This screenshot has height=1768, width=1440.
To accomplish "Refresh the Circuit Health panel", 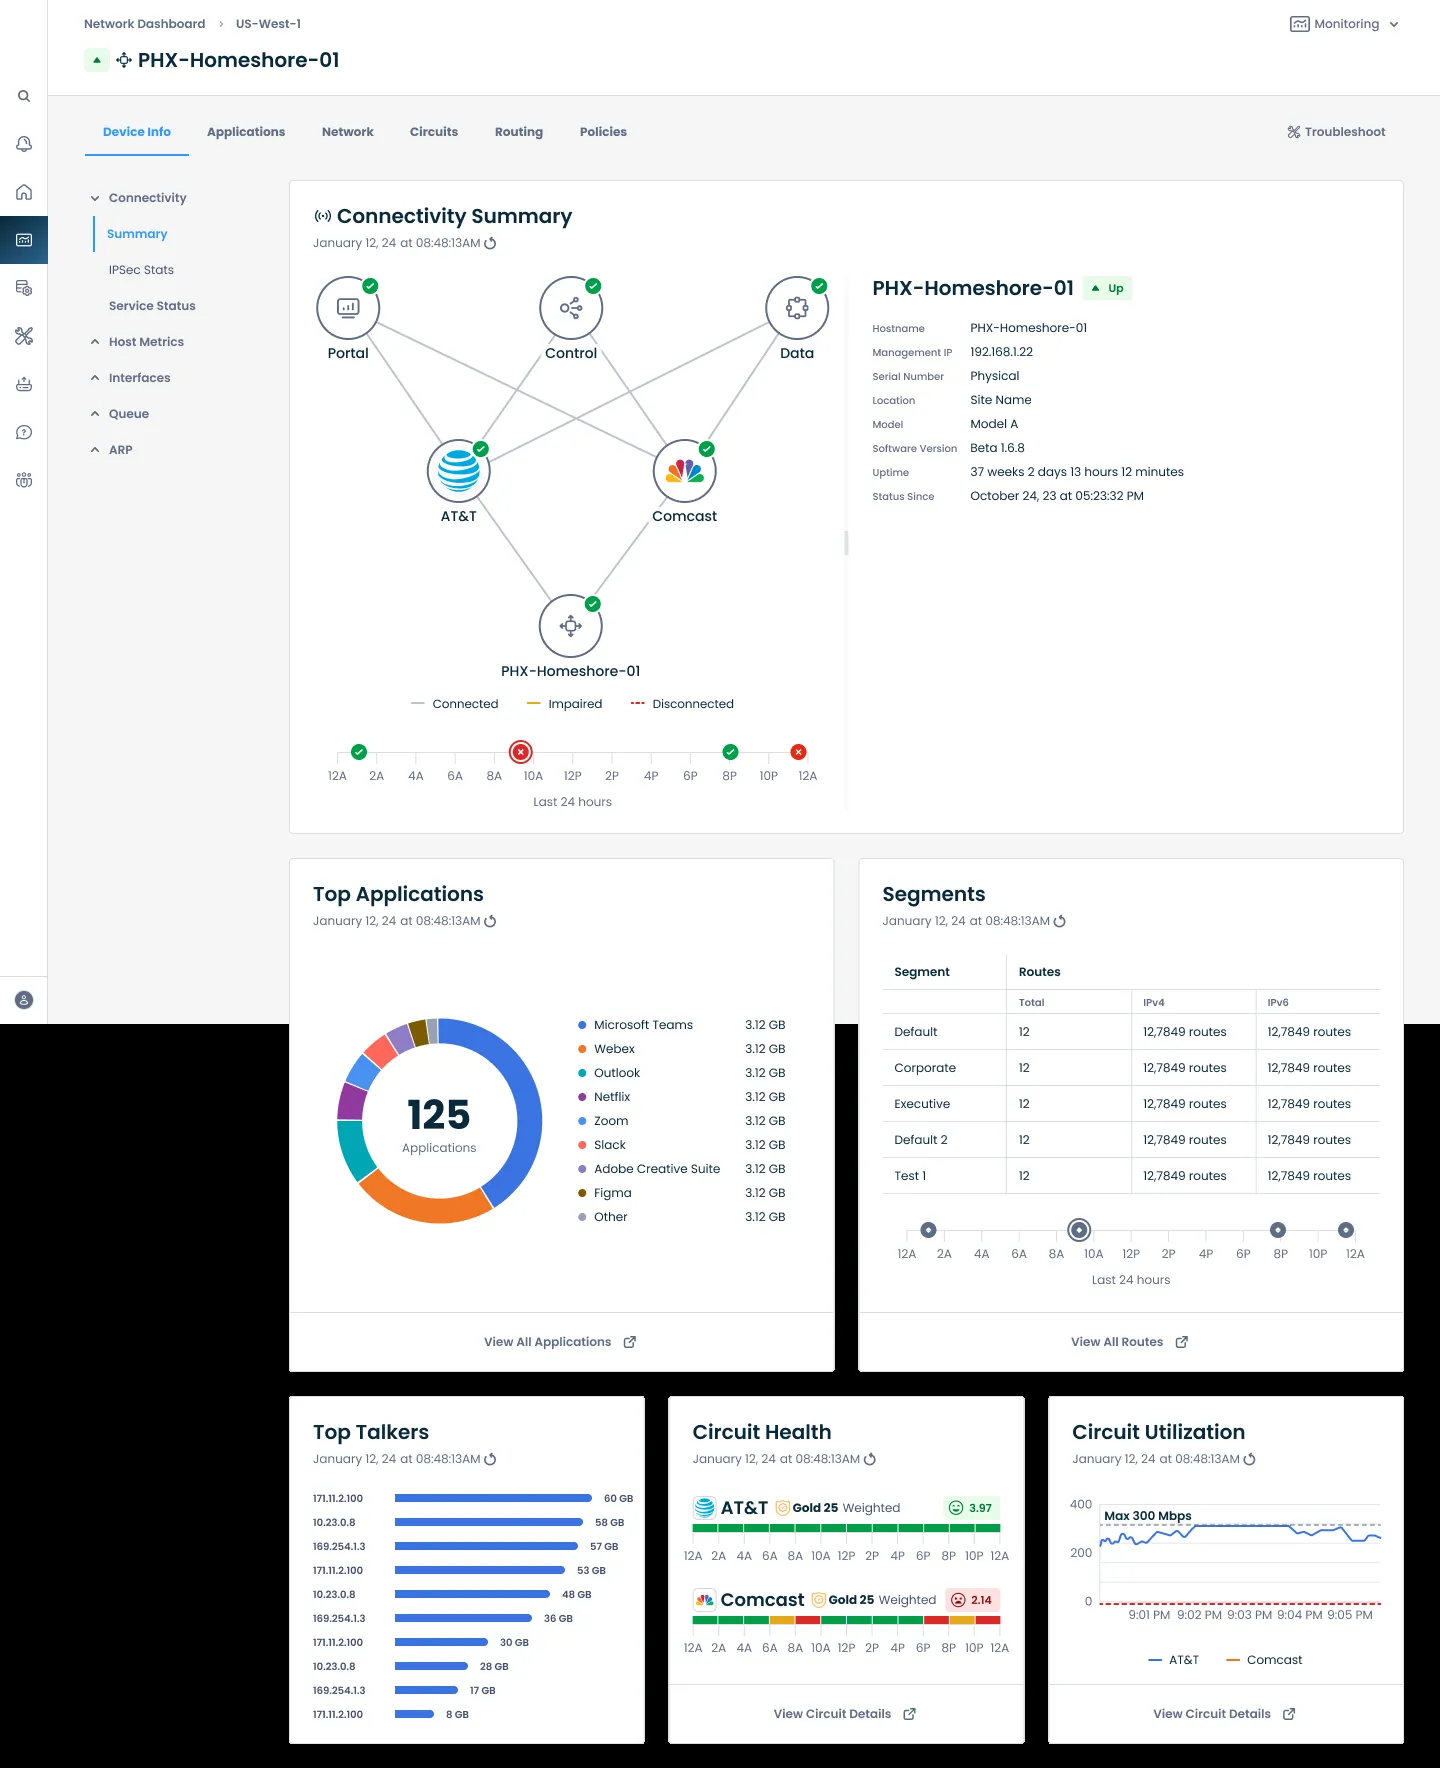I will point(870,1459).
